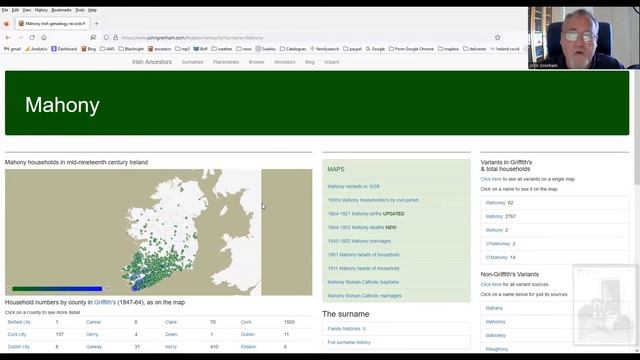
Task: Click the Griffith's link in the county heading
Action: pos(105,302)
